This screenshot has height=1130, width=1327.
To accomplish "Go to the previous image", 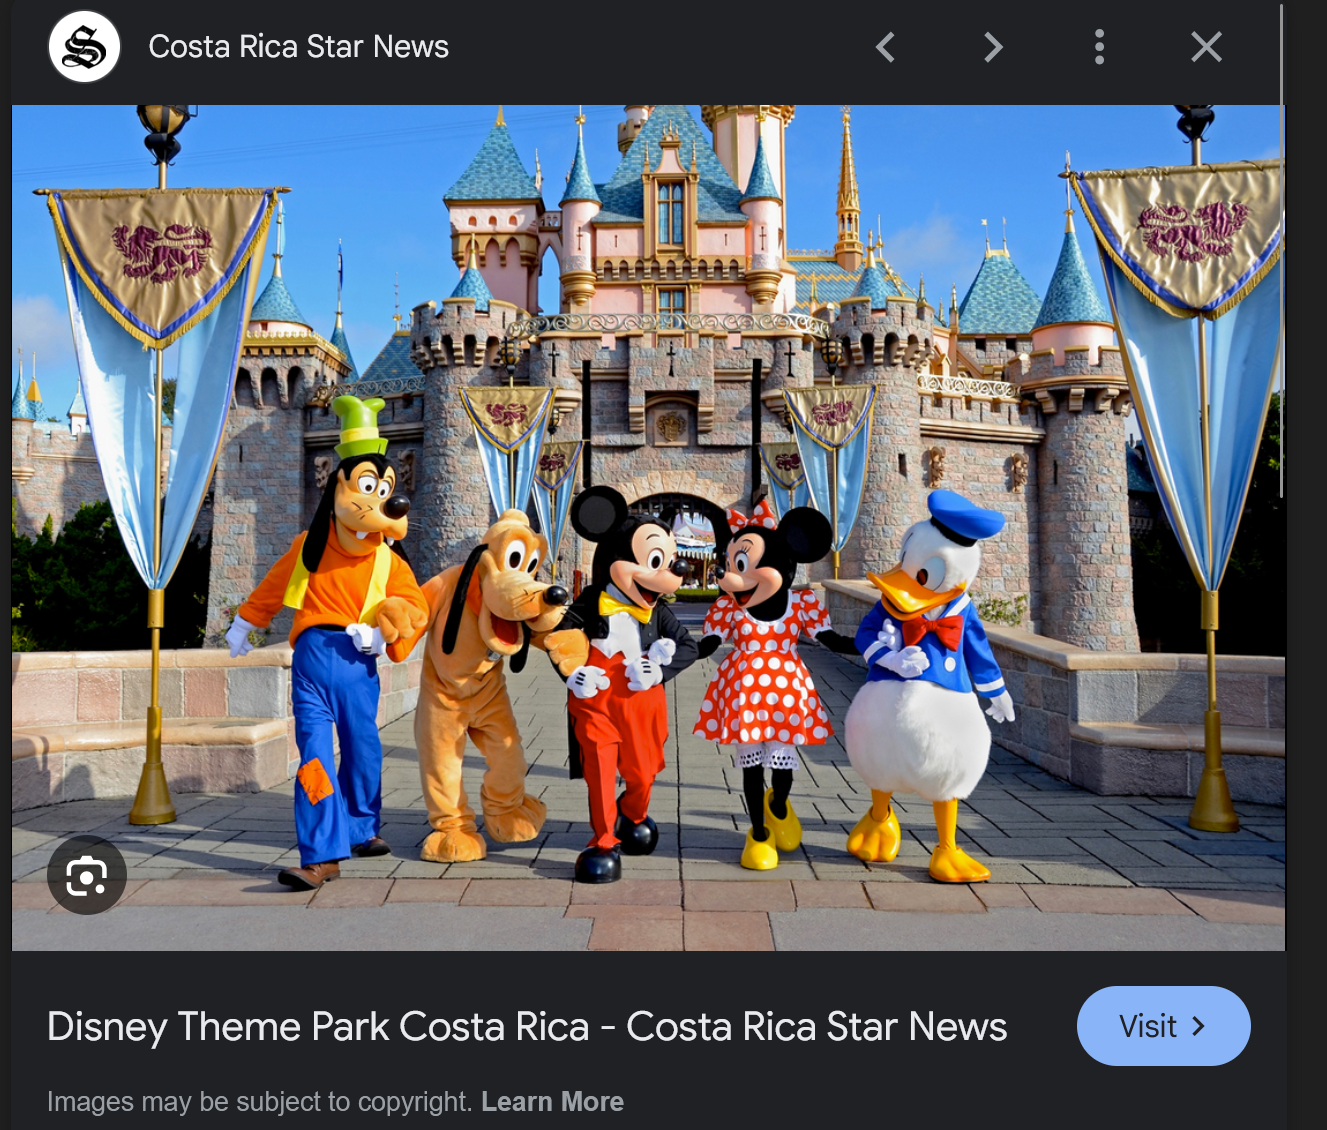I will [885, 47].
